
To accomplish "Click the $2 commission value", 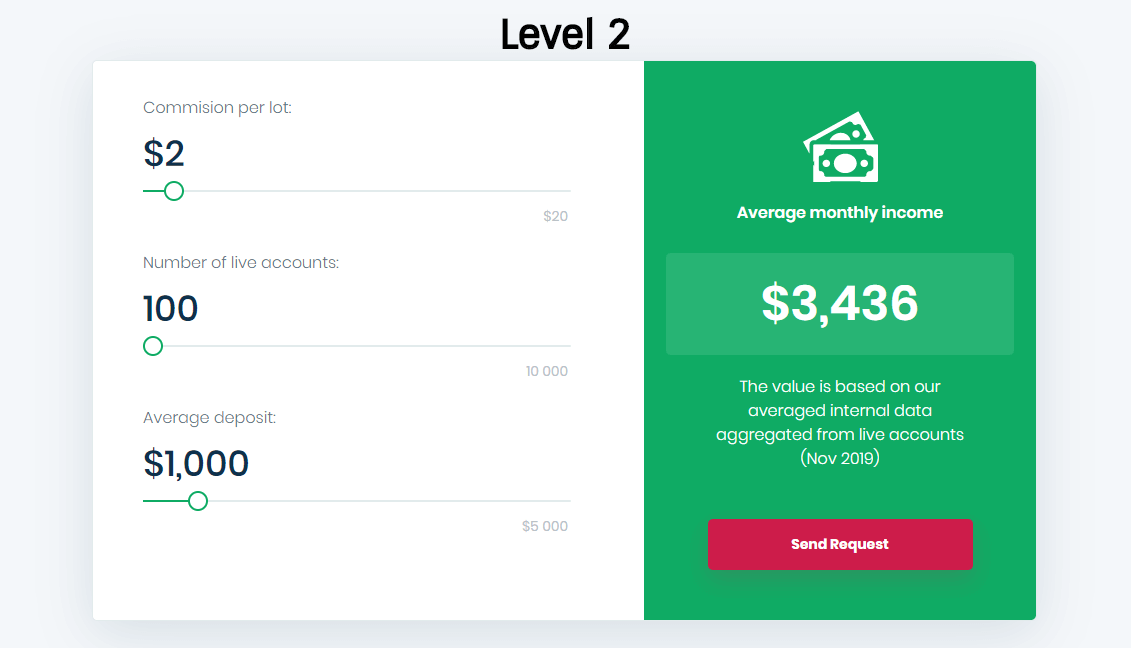I will click(164, 154).
